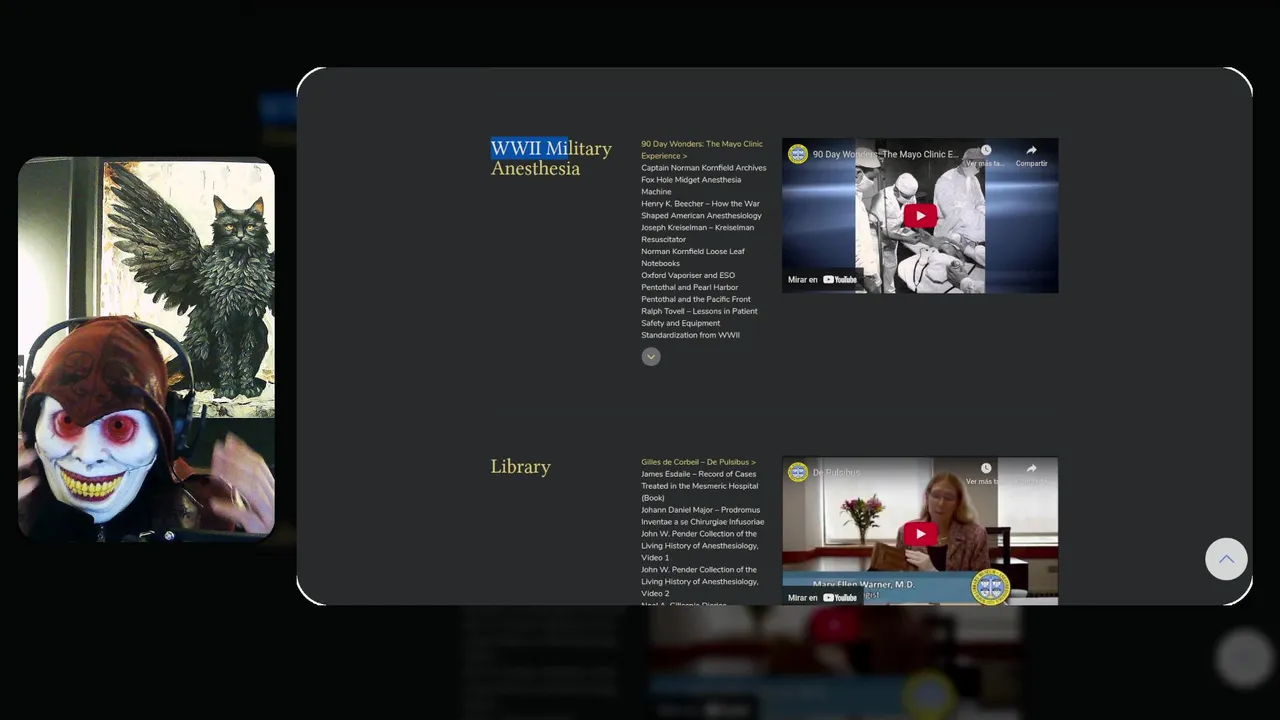Play the De Pulsibus YouTube video
This screenshot has height=720, width=1280.
(920, 534)
